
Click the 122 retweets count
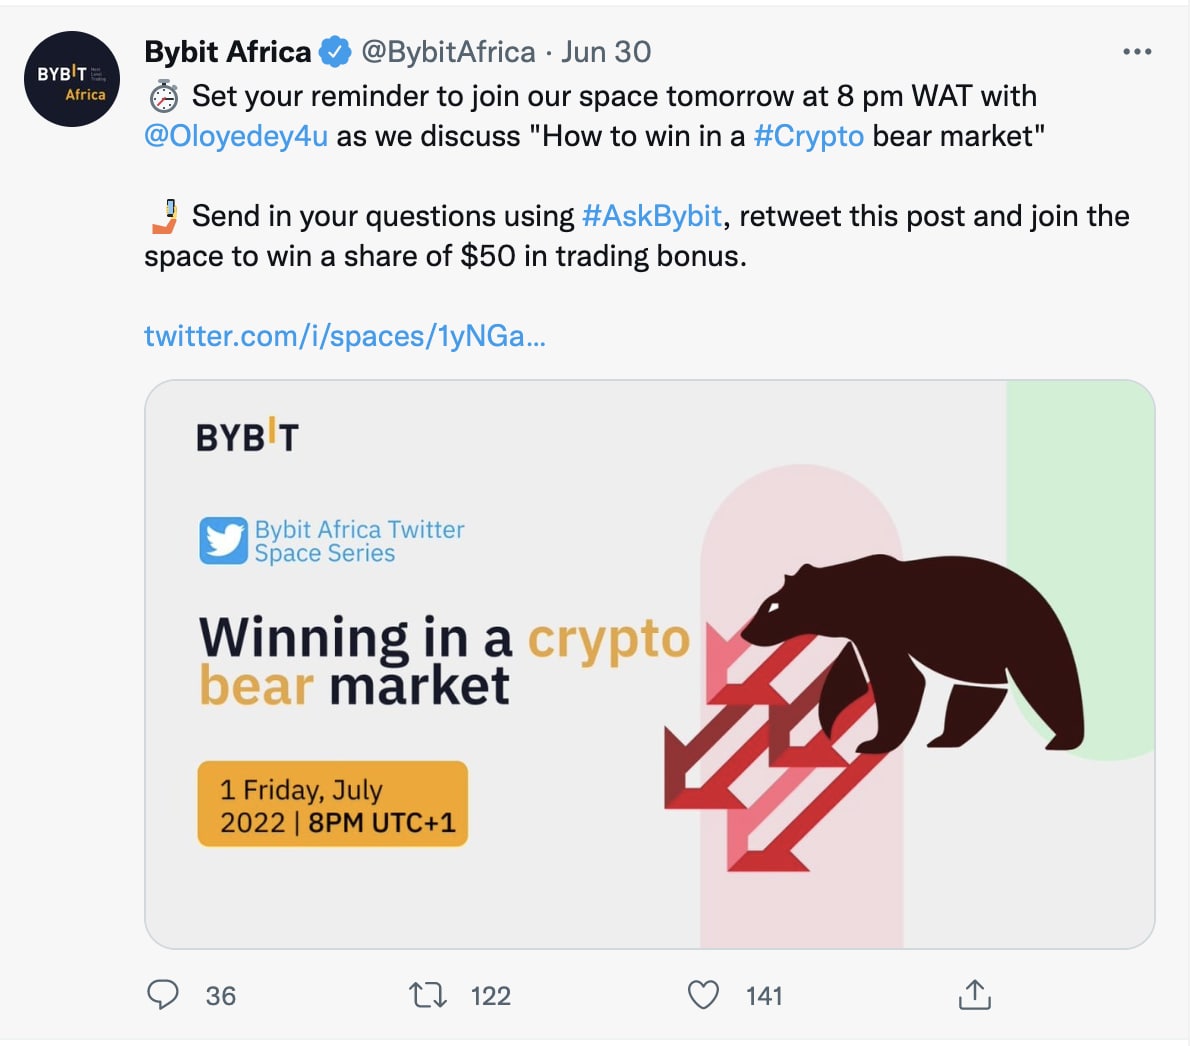click(490, 996)
